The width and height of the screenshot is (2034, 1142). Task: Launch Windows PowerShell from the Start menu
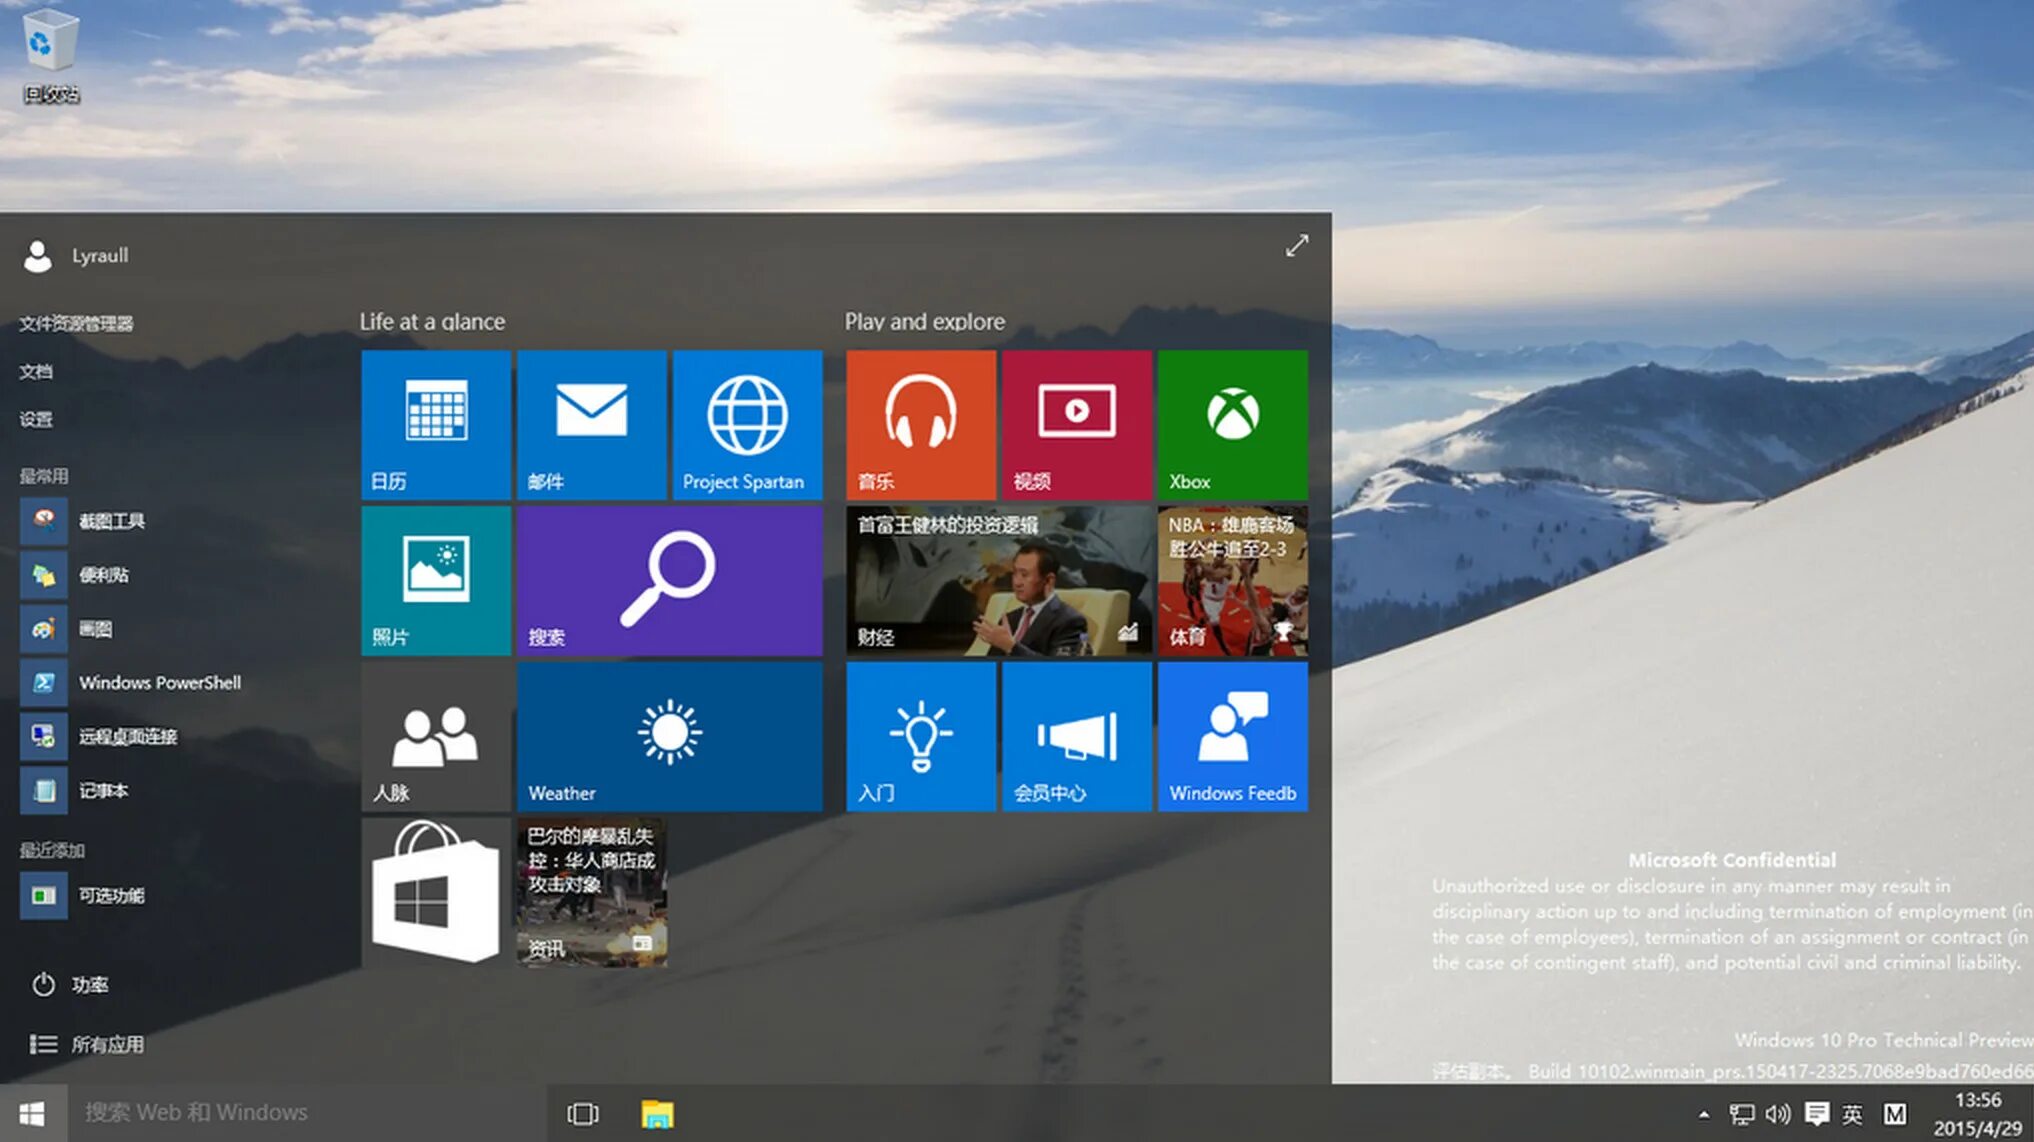click(x=158, y=682)
